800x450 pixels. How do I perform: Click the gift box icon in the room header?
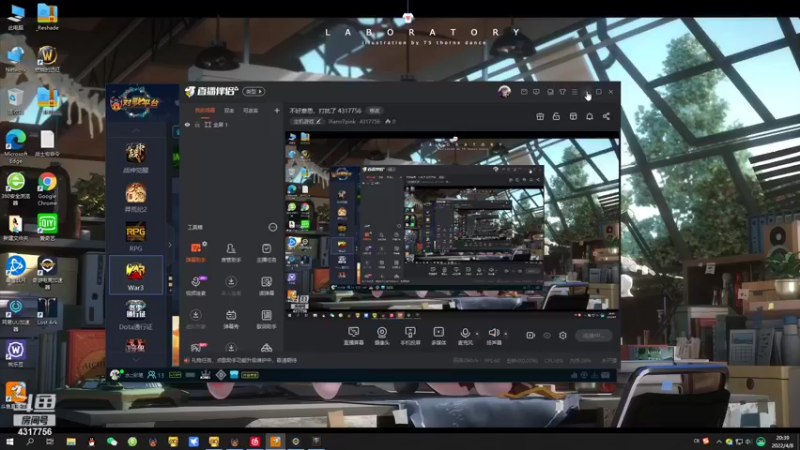[540, 116]
